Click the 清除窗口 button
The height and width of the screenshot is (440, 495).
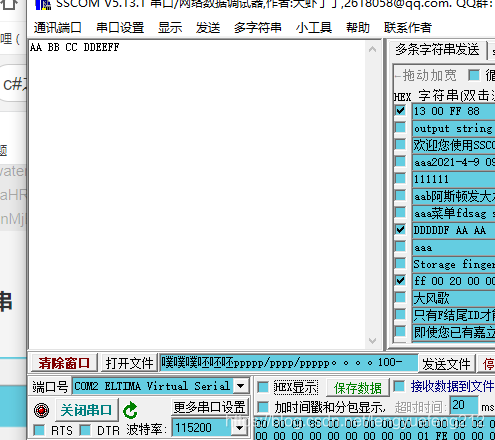(64, 363)
